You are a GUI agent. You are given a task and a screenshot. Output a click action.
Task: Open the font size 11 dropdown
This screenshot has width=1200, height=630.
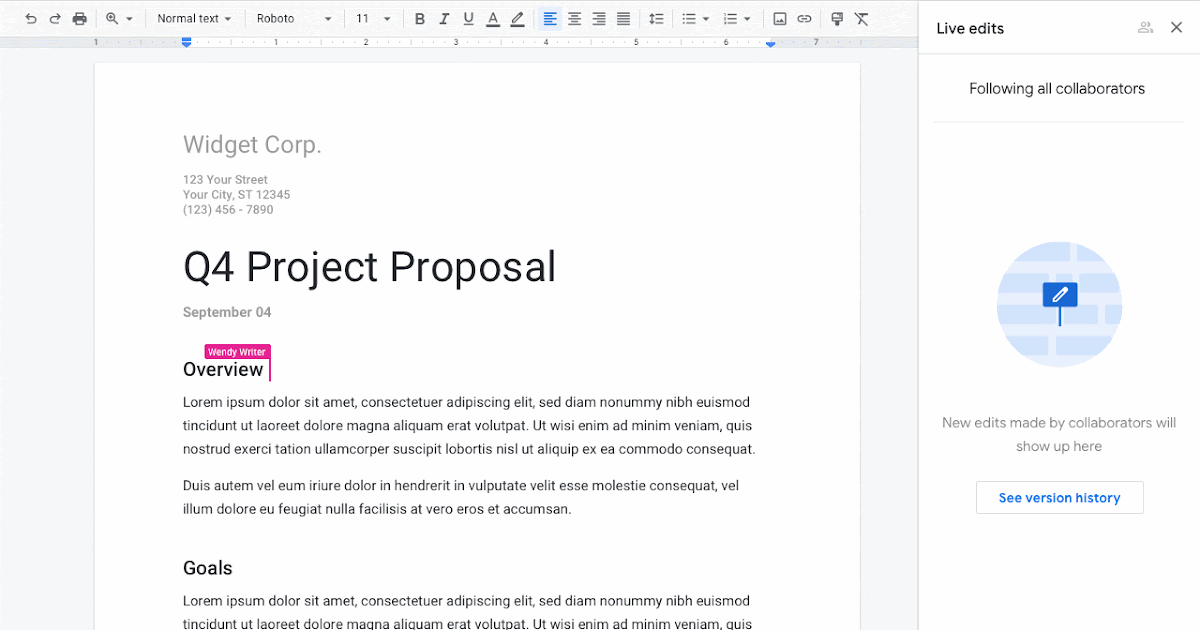(373, 19)
